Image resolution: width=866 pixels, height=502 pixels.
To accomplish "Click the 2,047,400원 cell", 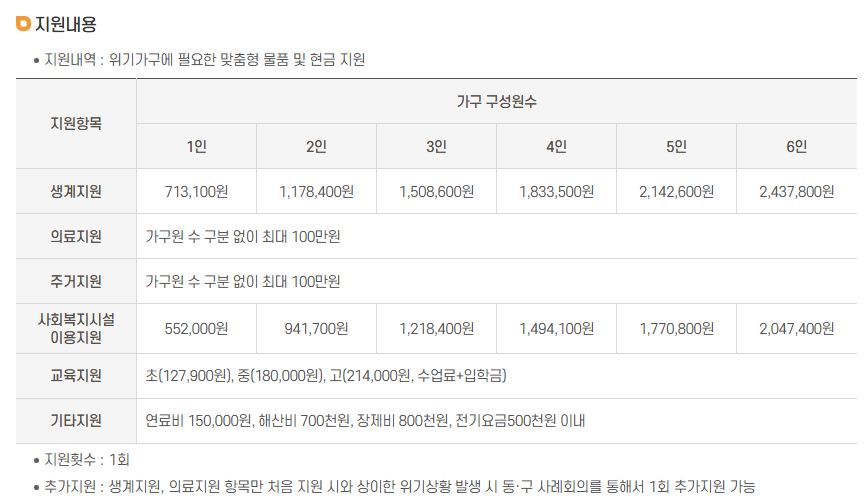I will (x=796, y=329).
